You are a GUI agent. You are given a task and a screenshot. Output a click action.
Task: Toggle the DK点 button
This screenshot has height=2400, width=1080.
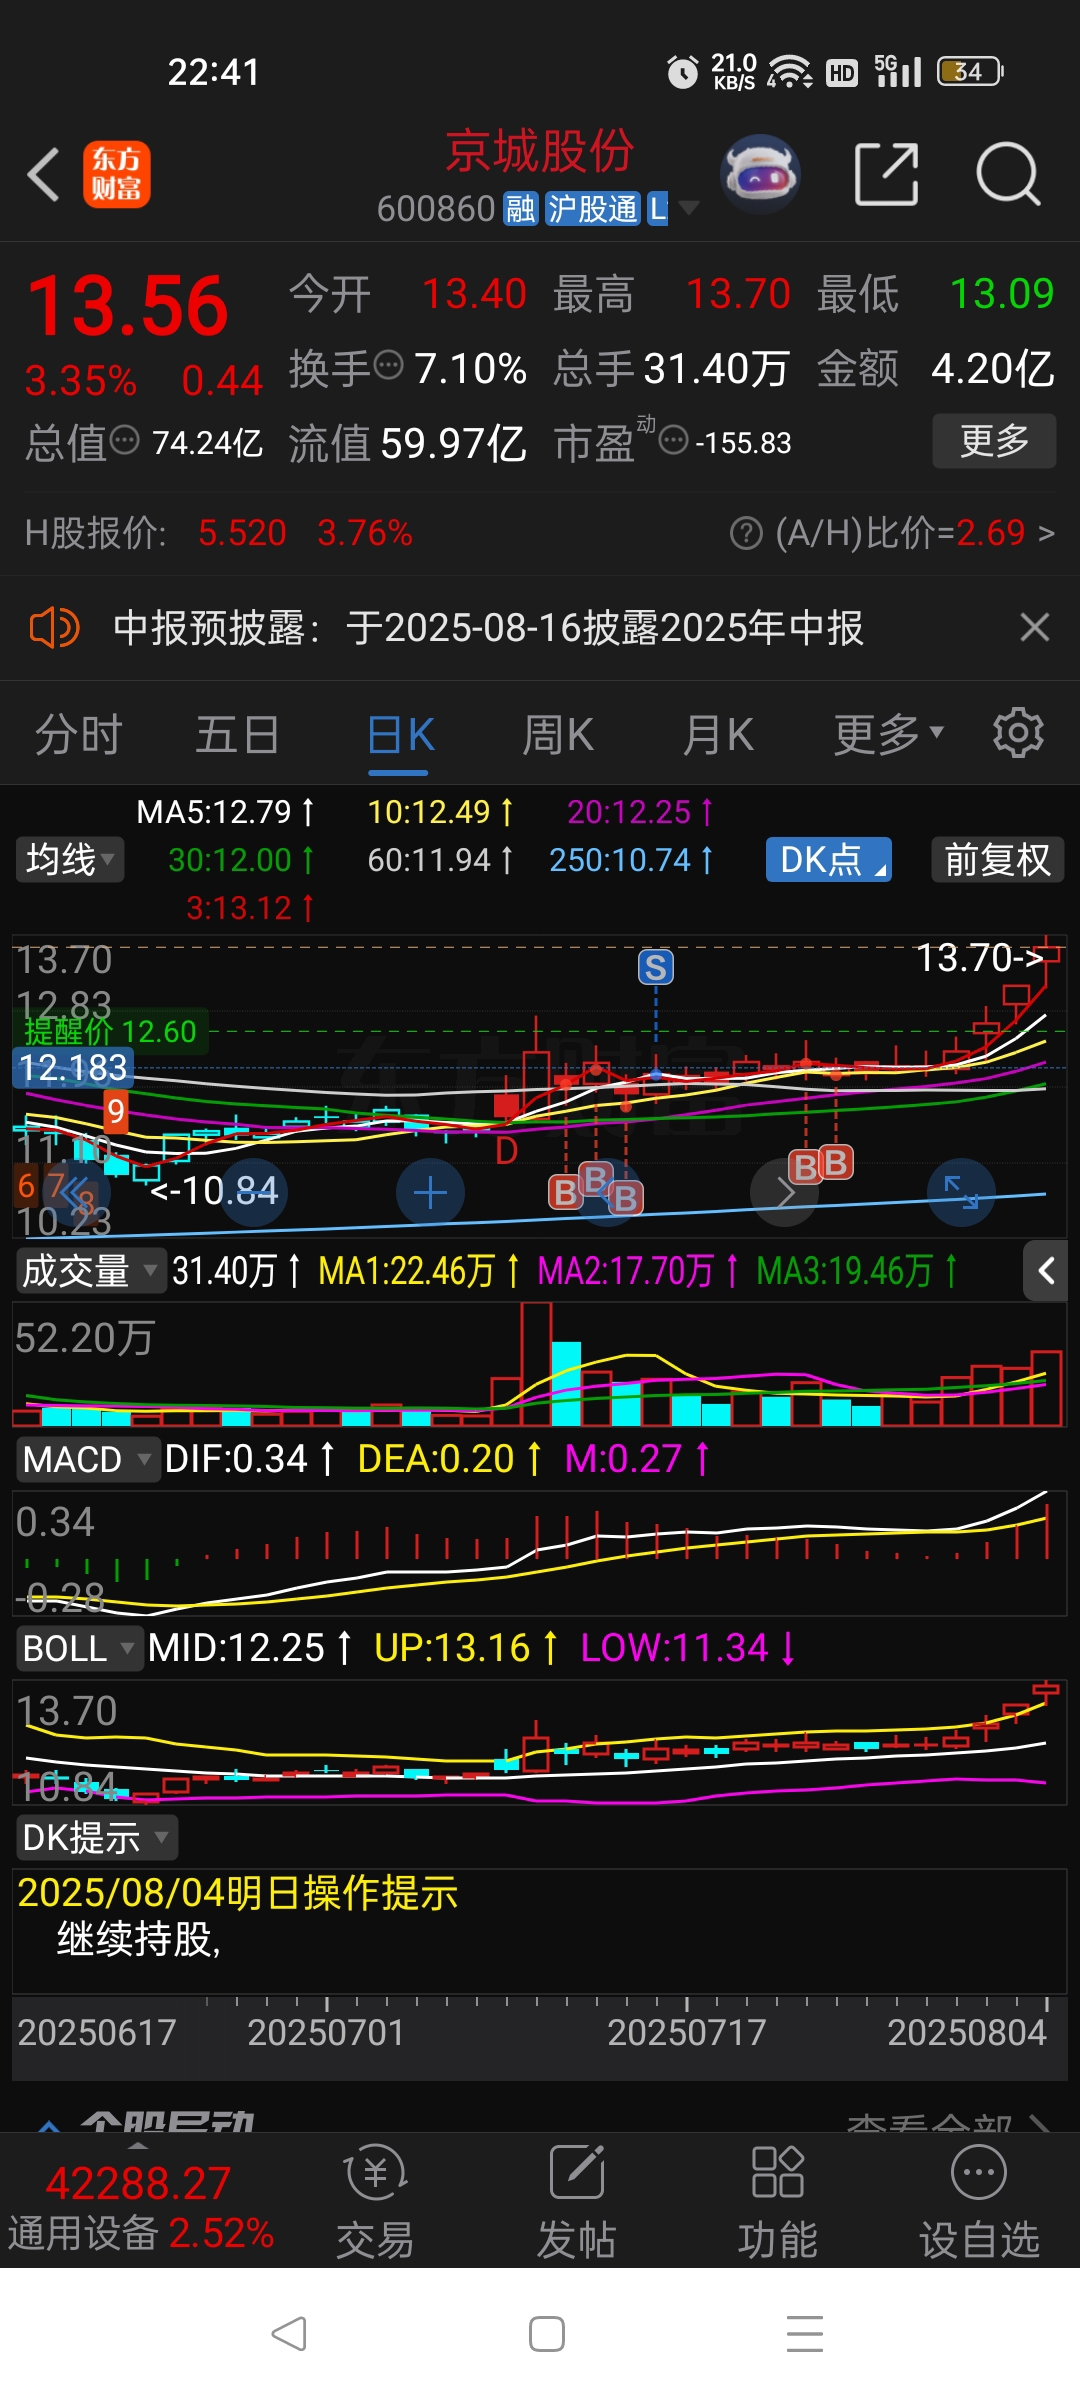pyautogui.click(x=829, y=860)
